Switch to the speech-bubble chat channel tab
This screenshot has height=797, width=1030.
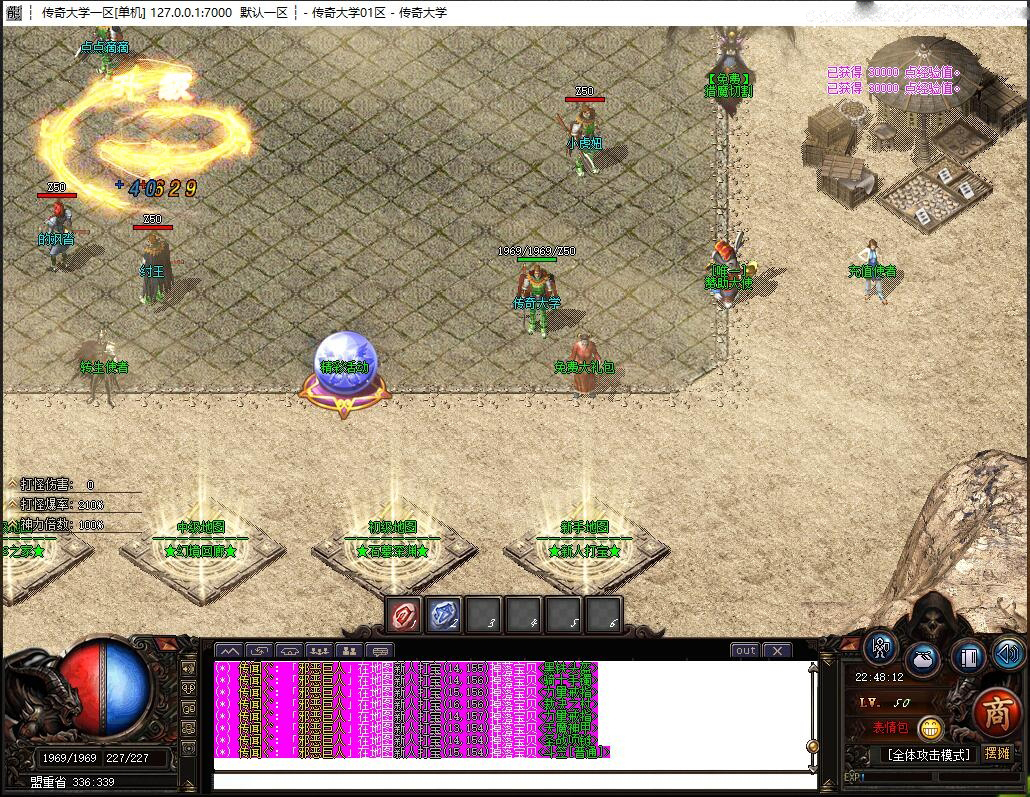click(380, 651)
